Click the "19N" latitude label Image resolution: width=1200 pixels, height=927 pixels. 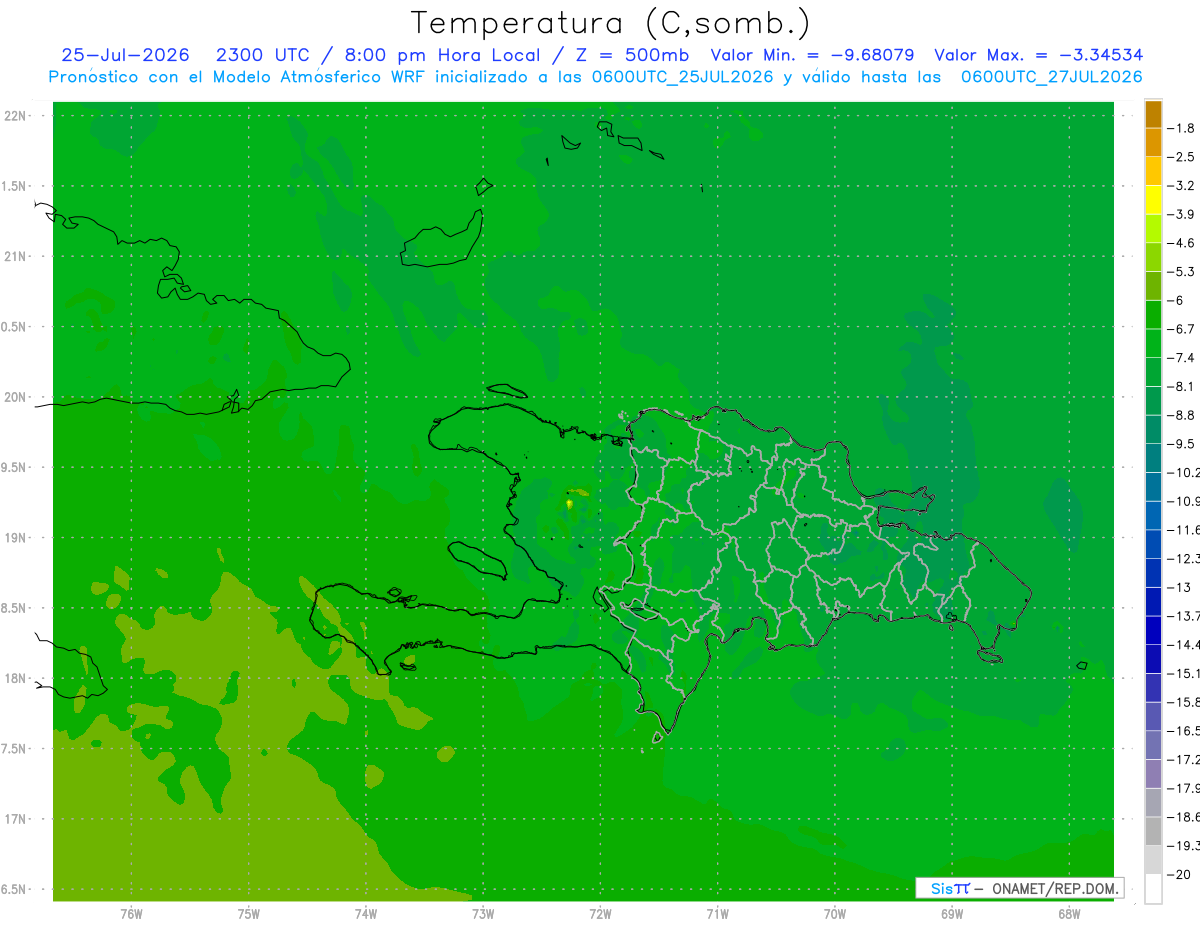pos(16,537)
